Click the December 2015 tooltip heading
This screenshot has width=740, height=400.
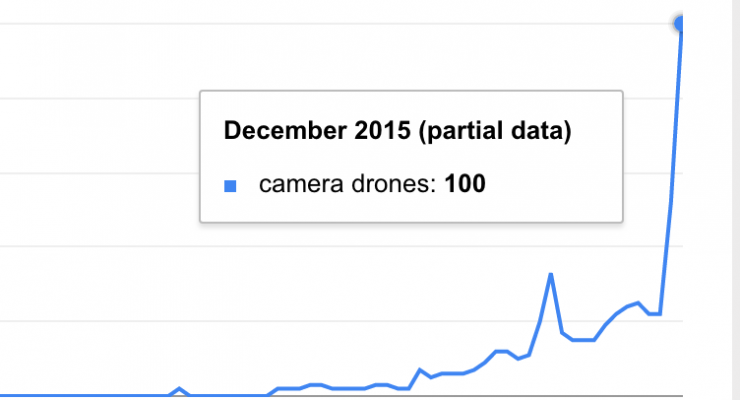pyautogui.click(x=397, y=131)
